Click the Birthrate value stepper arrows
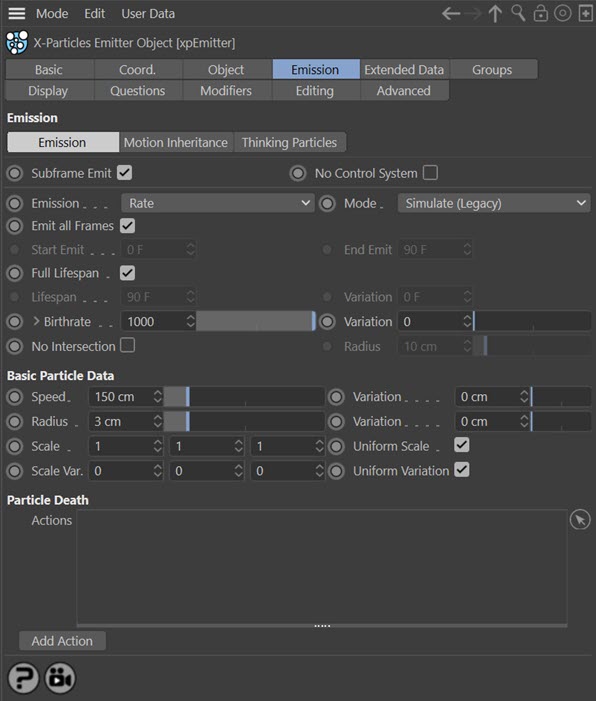Screen dimensions: 596x701 [190, 321]
